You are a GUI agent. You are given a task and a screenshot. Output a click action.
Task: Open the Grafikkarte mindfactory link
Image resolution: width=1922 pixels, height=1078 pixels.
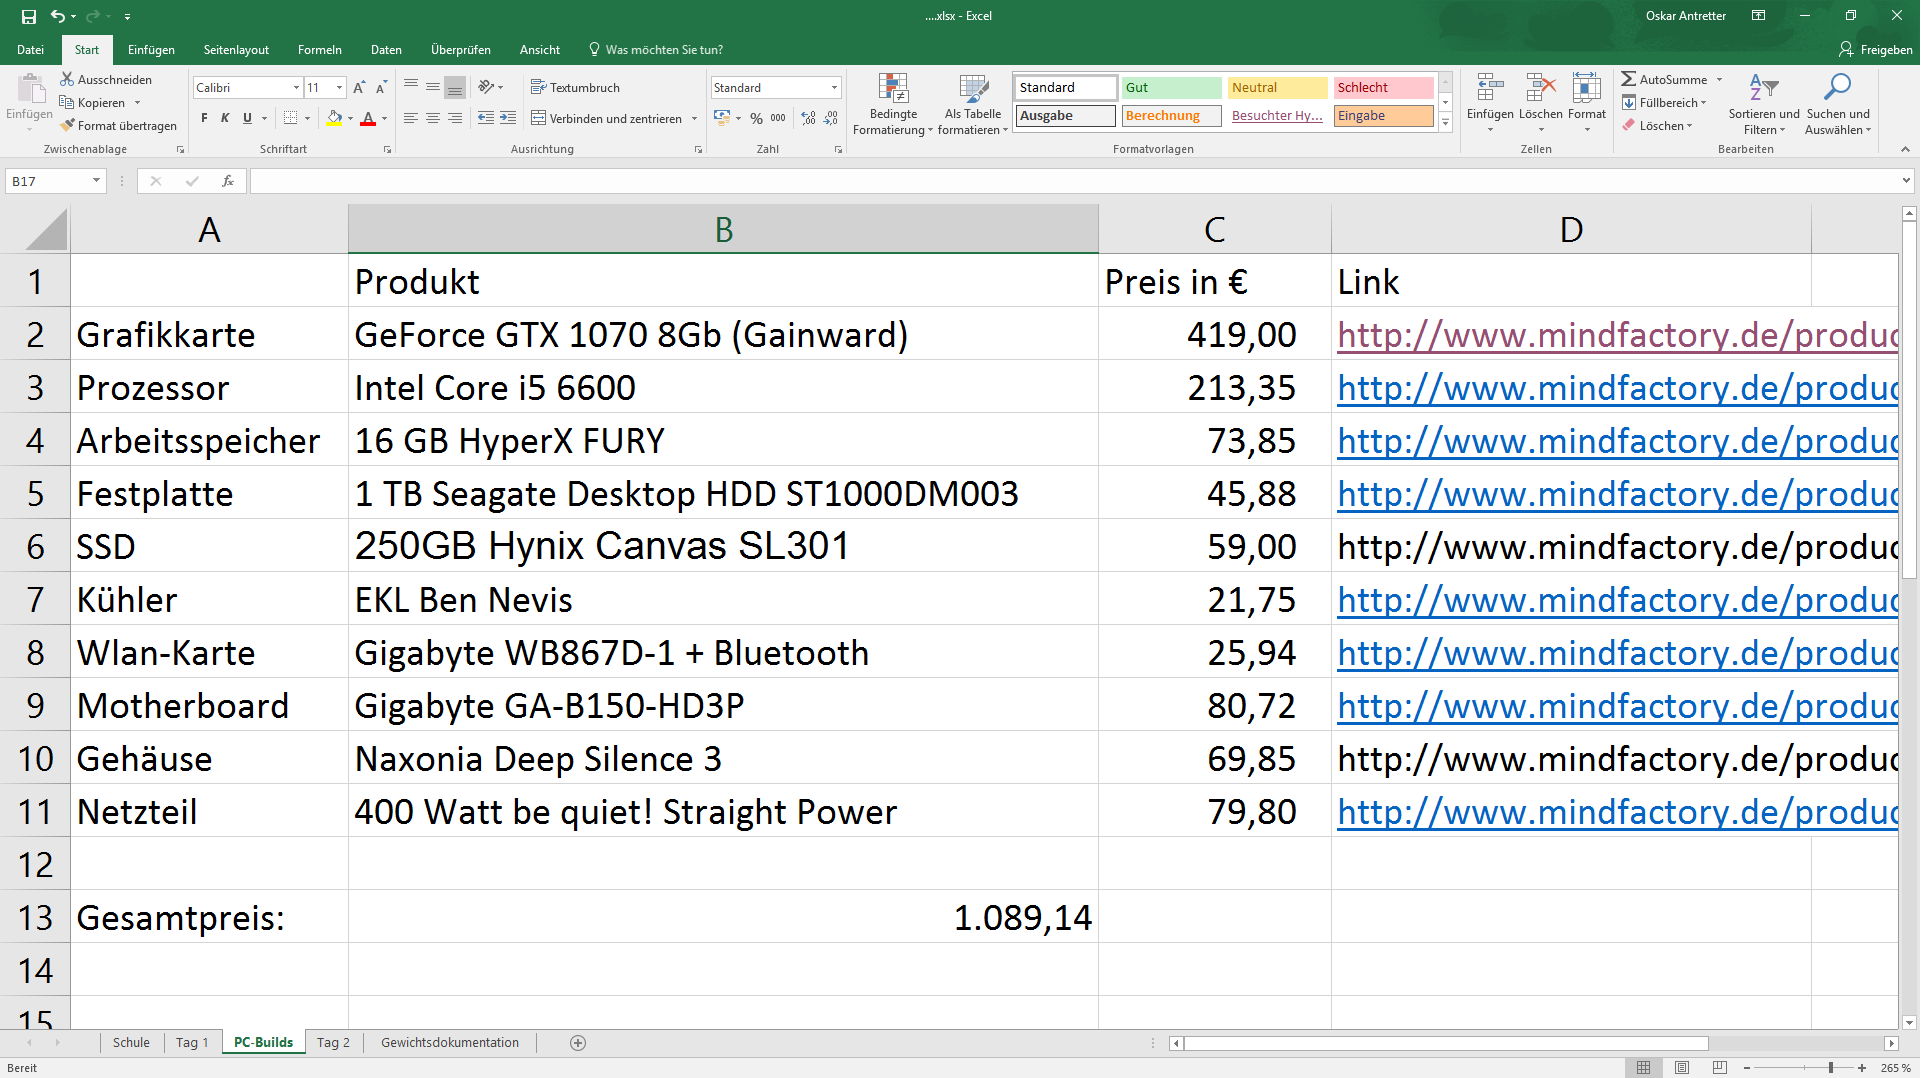tap(1617, 335)
